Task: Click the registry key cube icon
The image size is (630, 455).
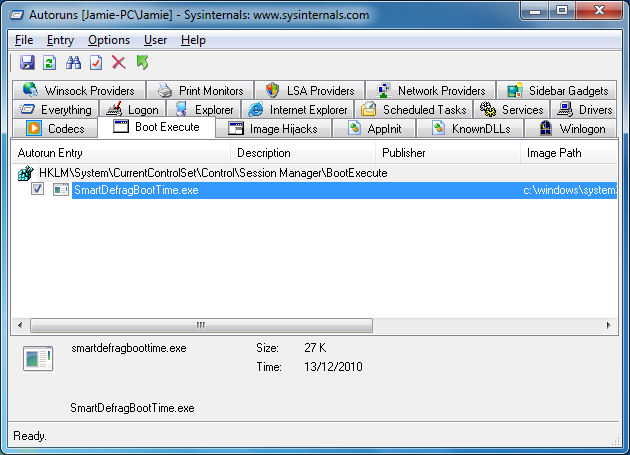Action: pyautogui.click(x=26, y=173)
